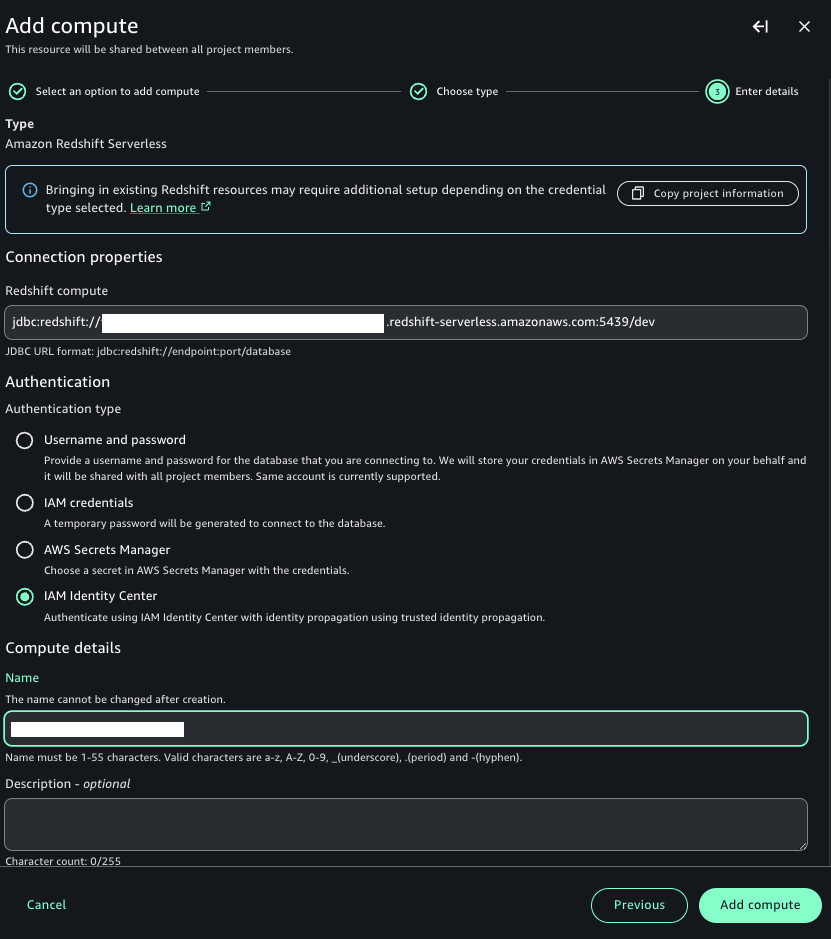Click the collapse panel arrow icon
This screenshot has width=831, height=939.
tap(760, 27)
